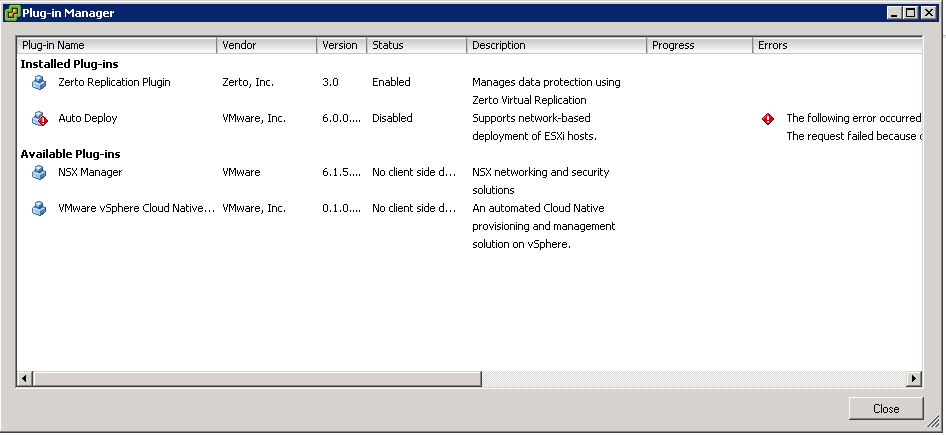Screen dimensions: 946x435
Task: Click the Progress column header
Action: coord(699,45)
